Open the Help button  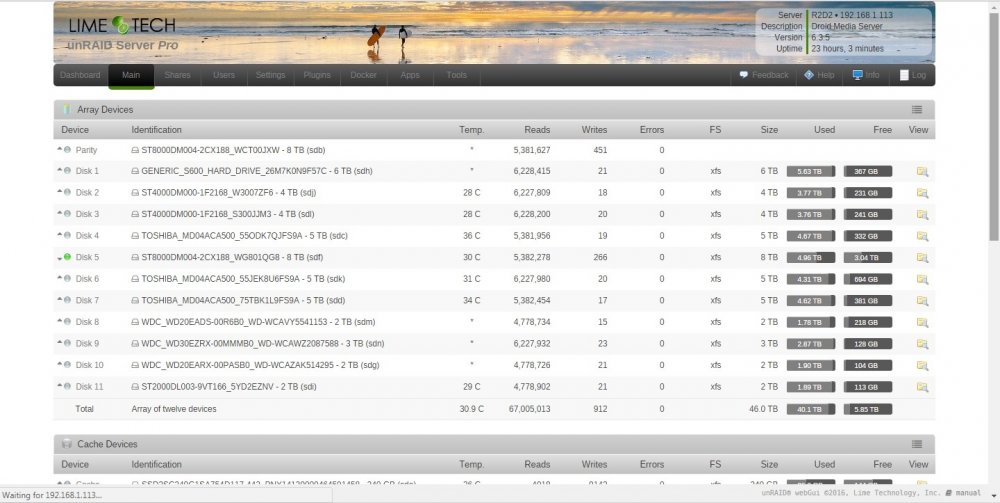(820, 75)
